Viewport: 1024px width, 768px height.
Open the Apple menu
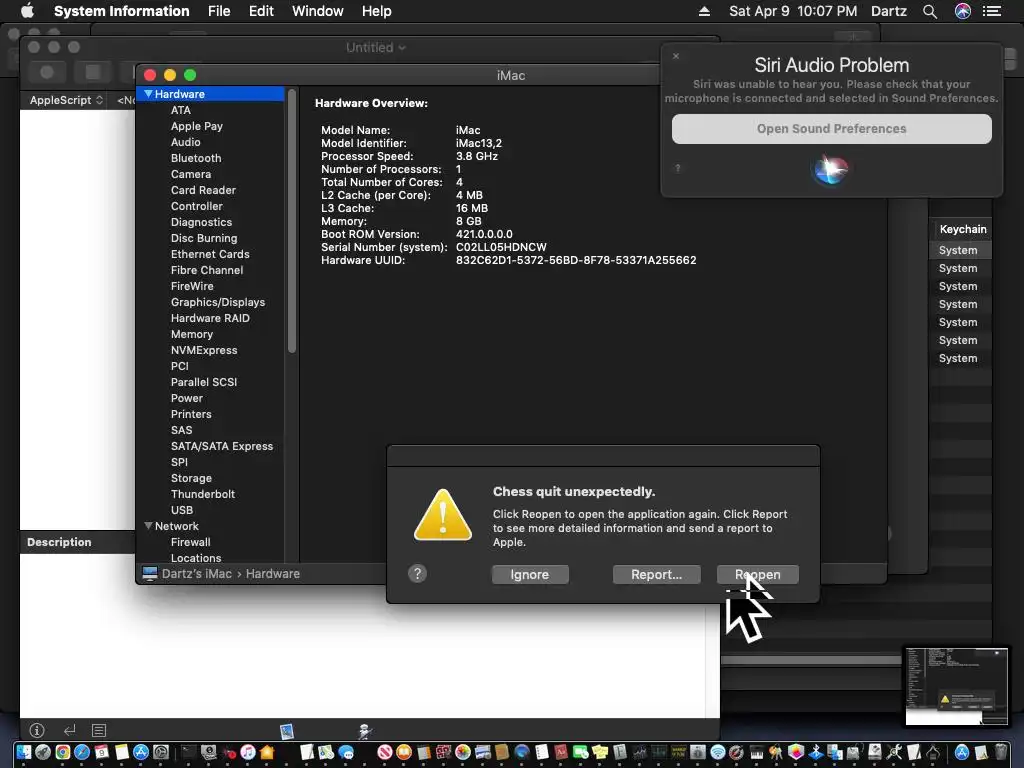27,11
